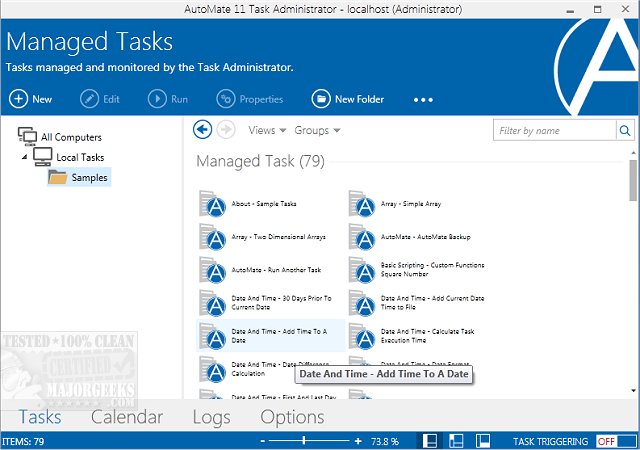Switch to first layout view icon

pos(429,441)
